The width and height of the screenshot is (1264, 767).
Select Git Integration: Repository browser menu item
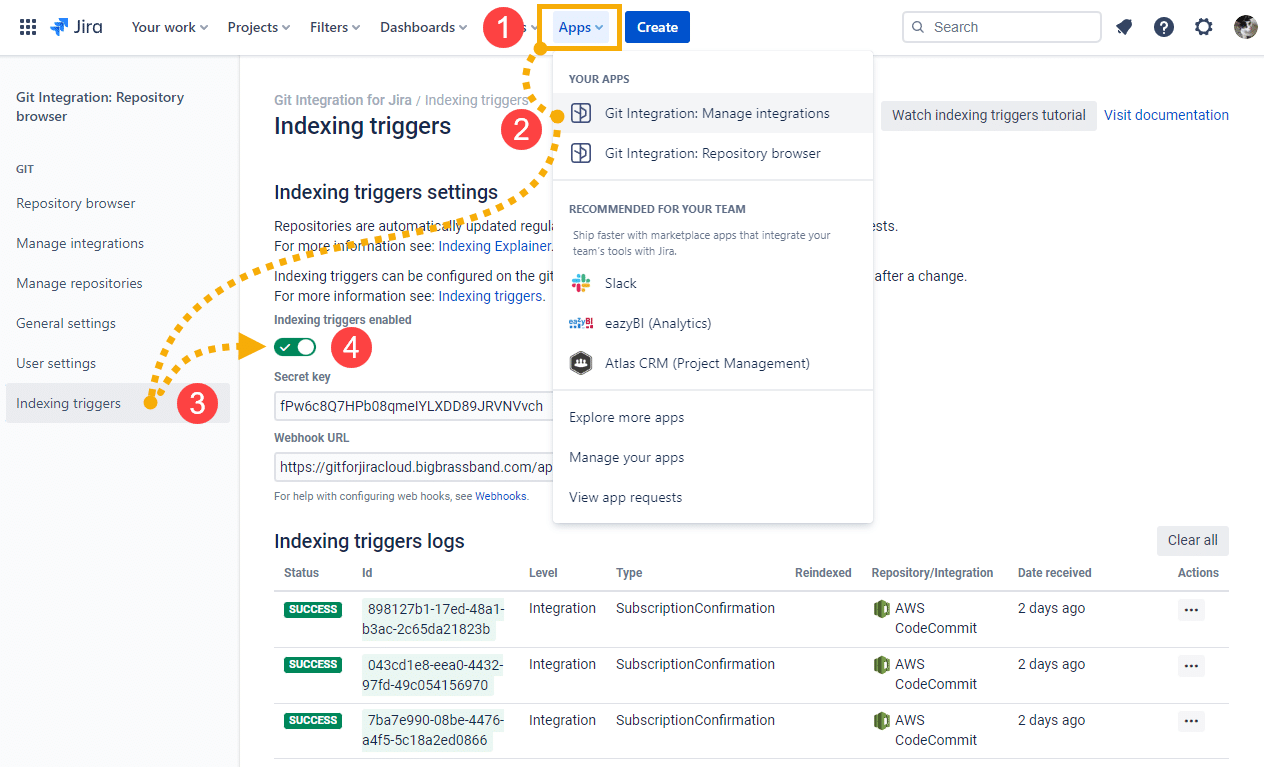712,153
